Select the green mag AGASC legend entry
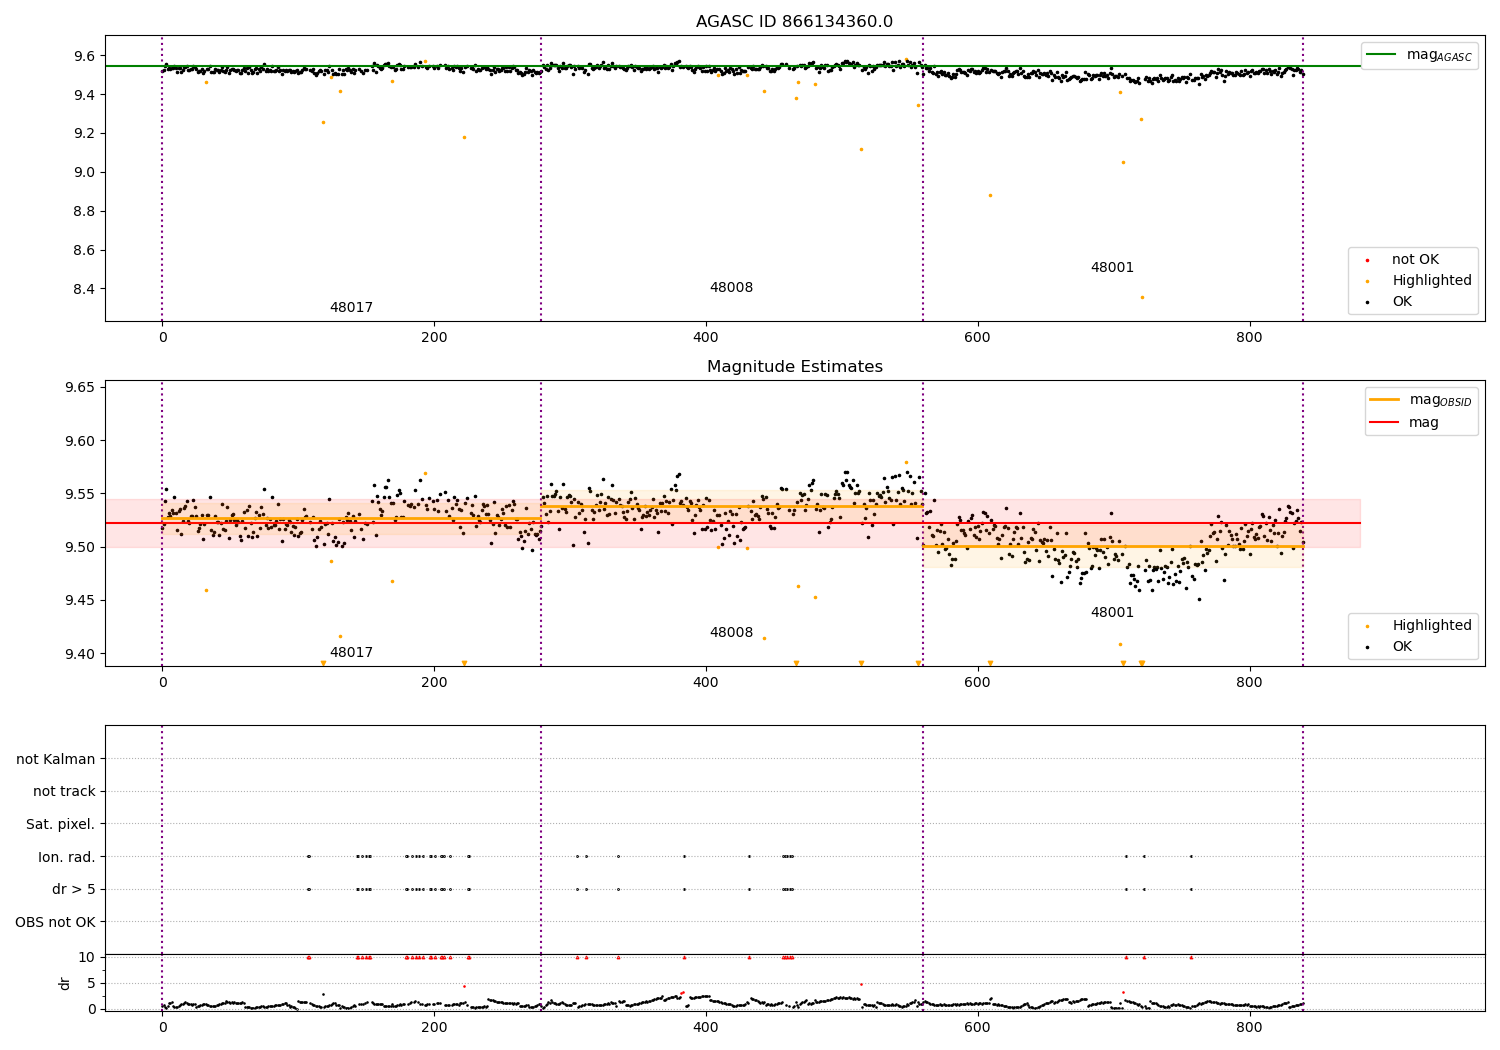Viewport: 1500px width, 1050px height. point(1419,55)
